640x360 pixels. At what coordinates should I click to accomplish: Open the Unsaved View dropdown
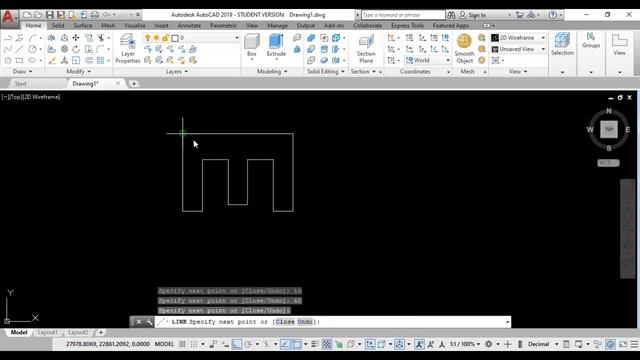tap(518, 49)
